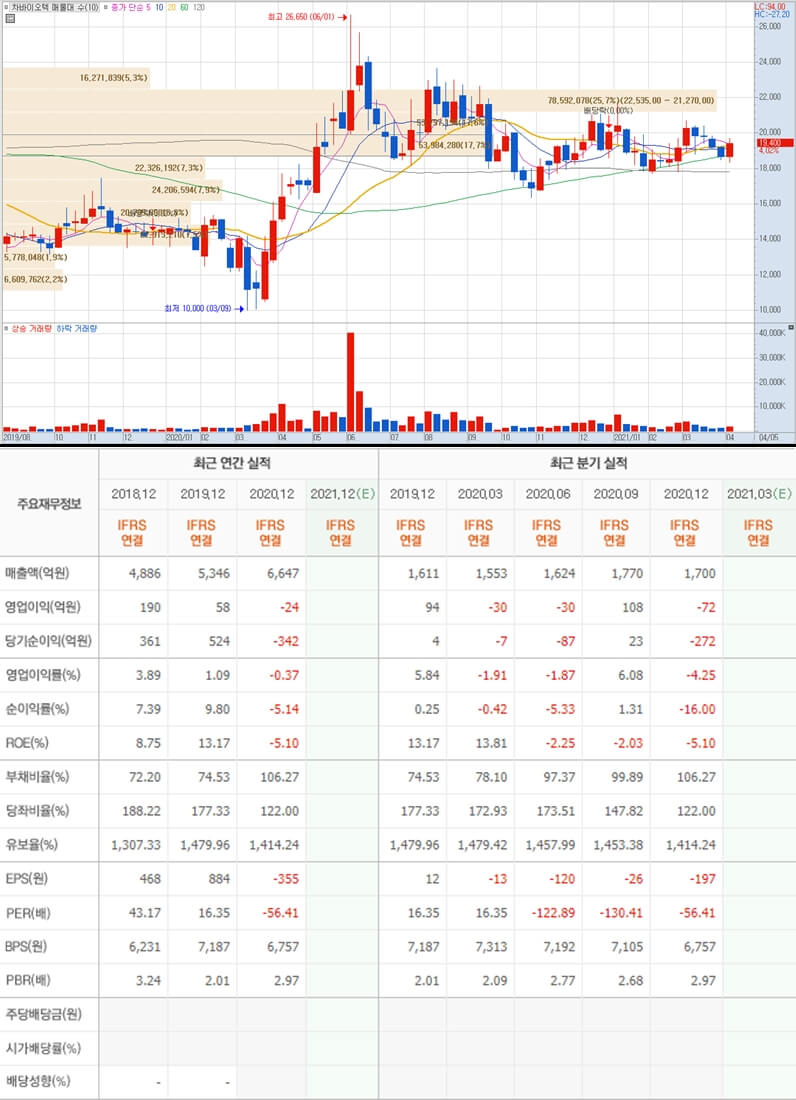
Task: Click the quarterly '2020.06' column header
Action: [548, 494]
